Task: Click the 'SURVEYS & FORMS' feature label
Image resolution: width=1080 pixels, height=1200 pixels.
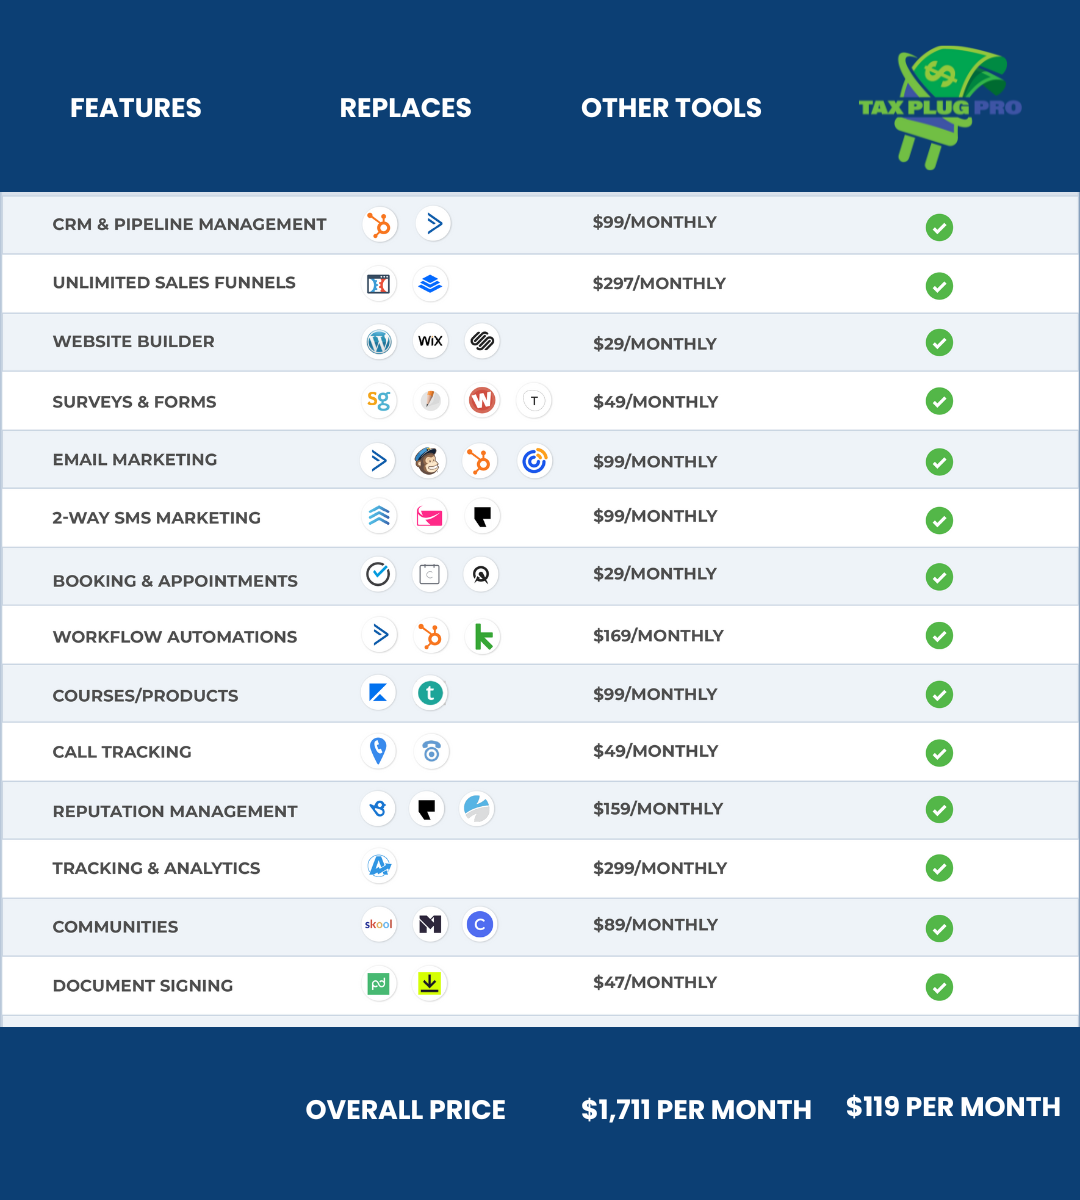Action: [134, 402]
